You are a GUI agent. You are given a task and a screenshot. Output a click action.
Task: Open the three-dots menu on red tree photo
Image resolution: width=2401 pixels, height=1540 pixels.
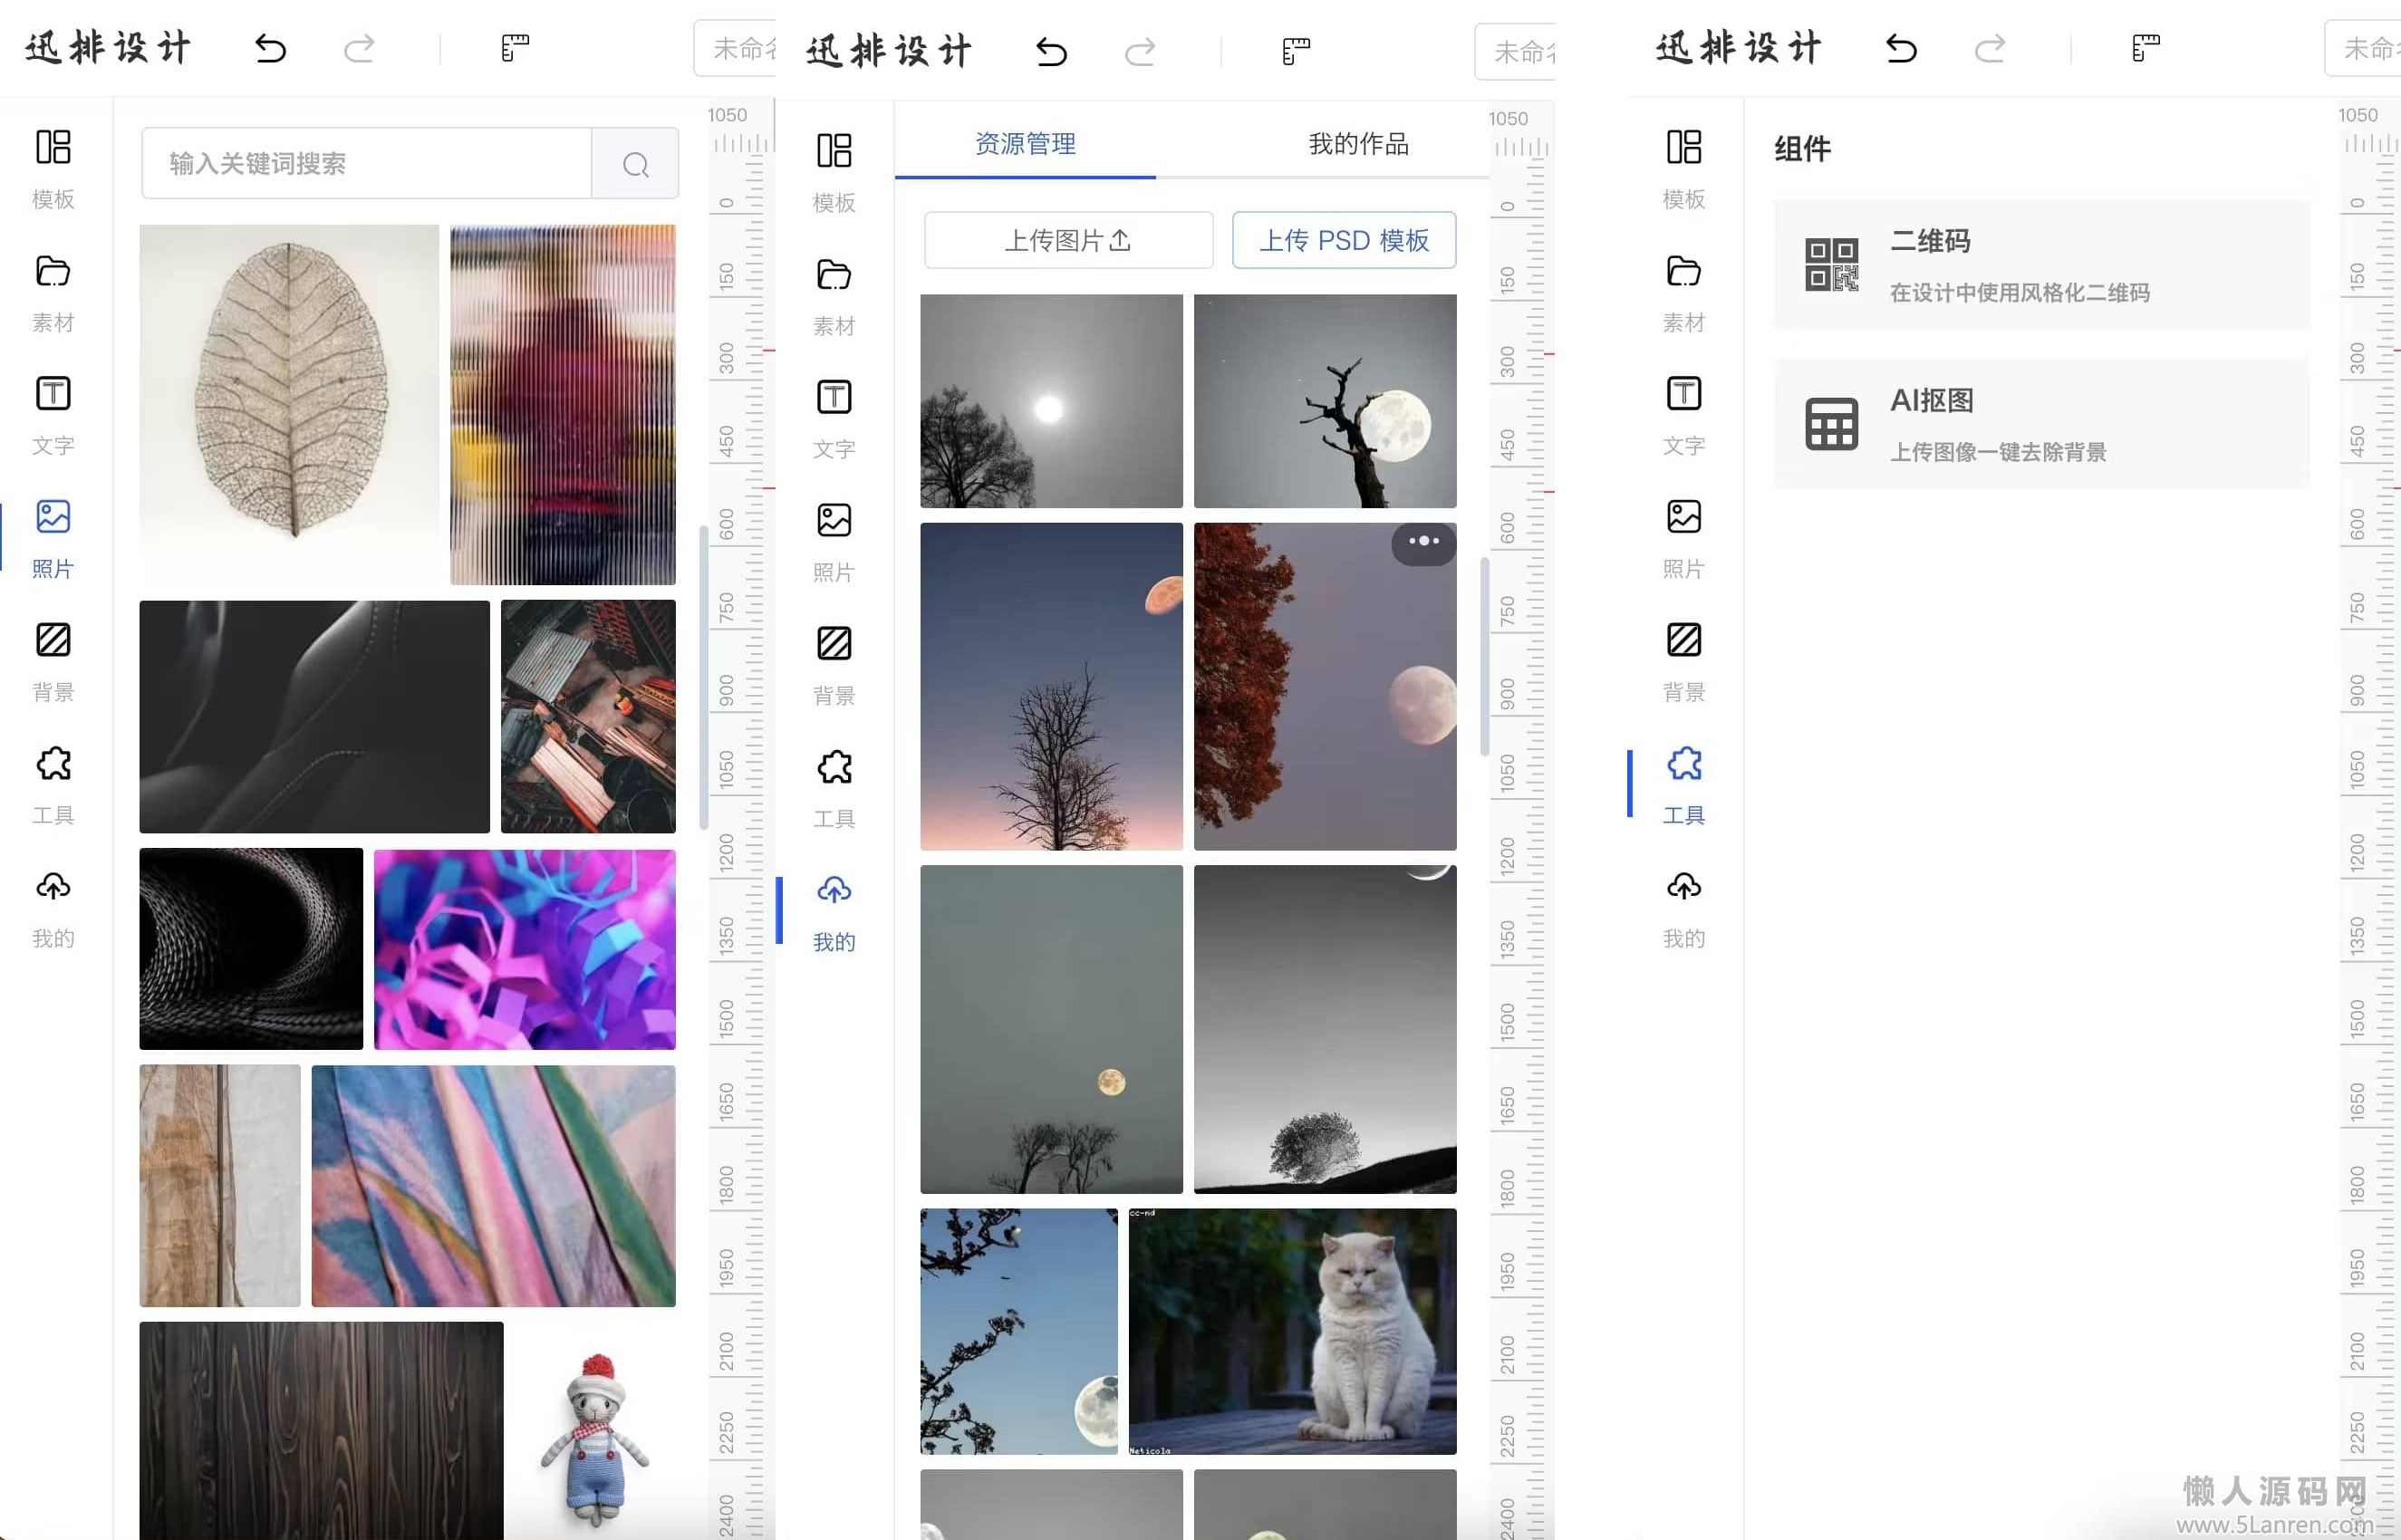(x=1423, y=542)
